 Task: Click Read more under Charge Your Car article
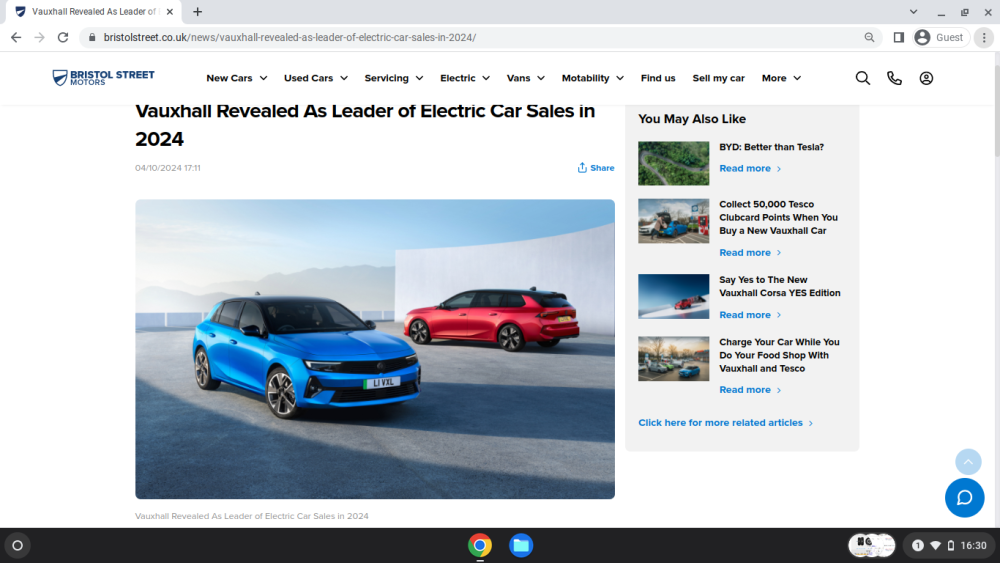click(x=750, y=390)
